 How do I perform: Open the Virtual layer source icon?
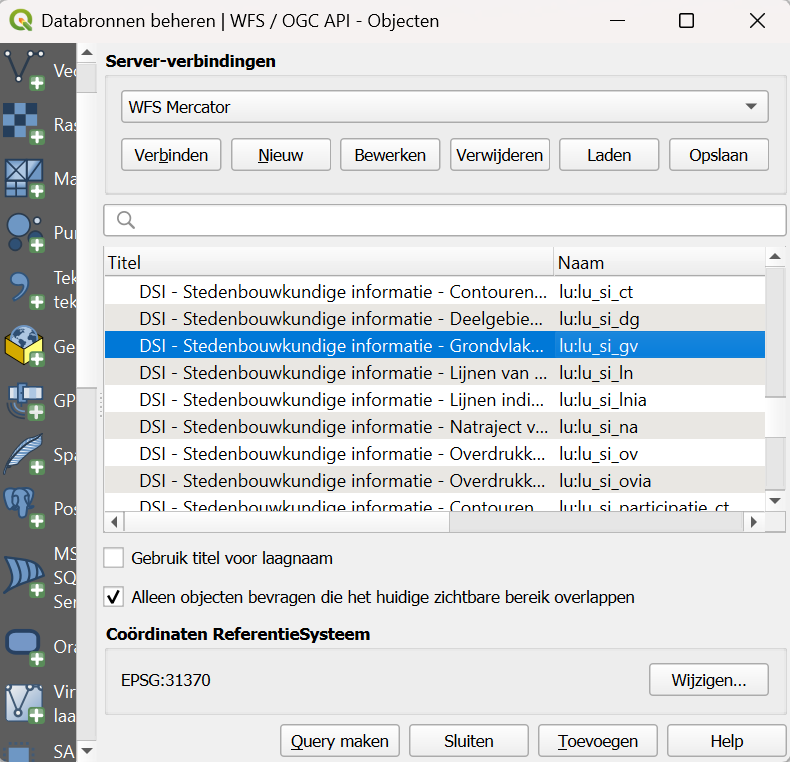coord(24,704)
